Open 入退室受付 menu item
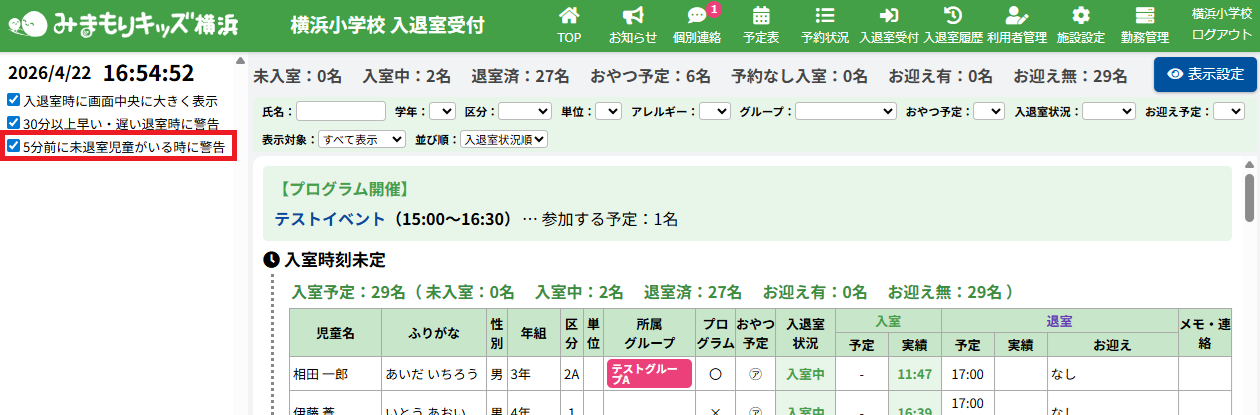This screenshot has height=415, width=1260. coord(889,24)
